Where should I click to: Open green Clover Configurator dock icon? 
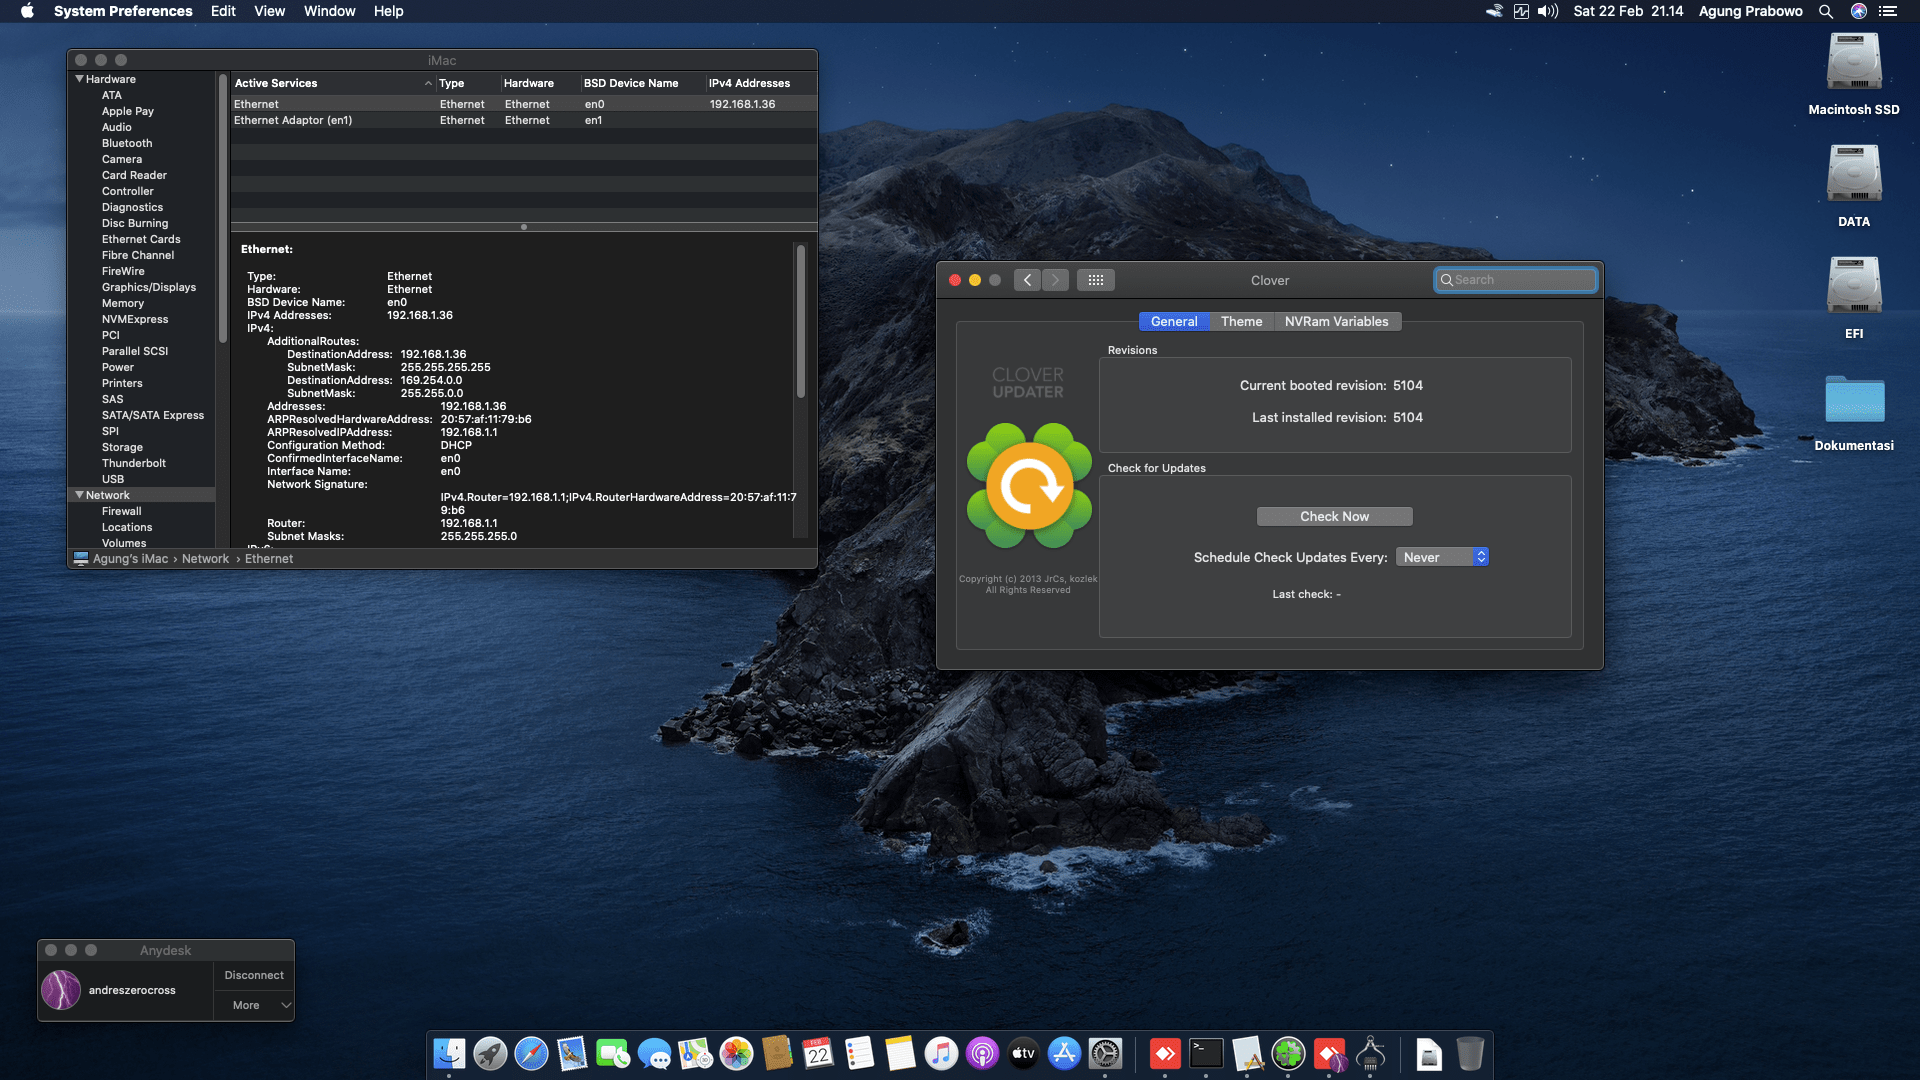1288,1053
